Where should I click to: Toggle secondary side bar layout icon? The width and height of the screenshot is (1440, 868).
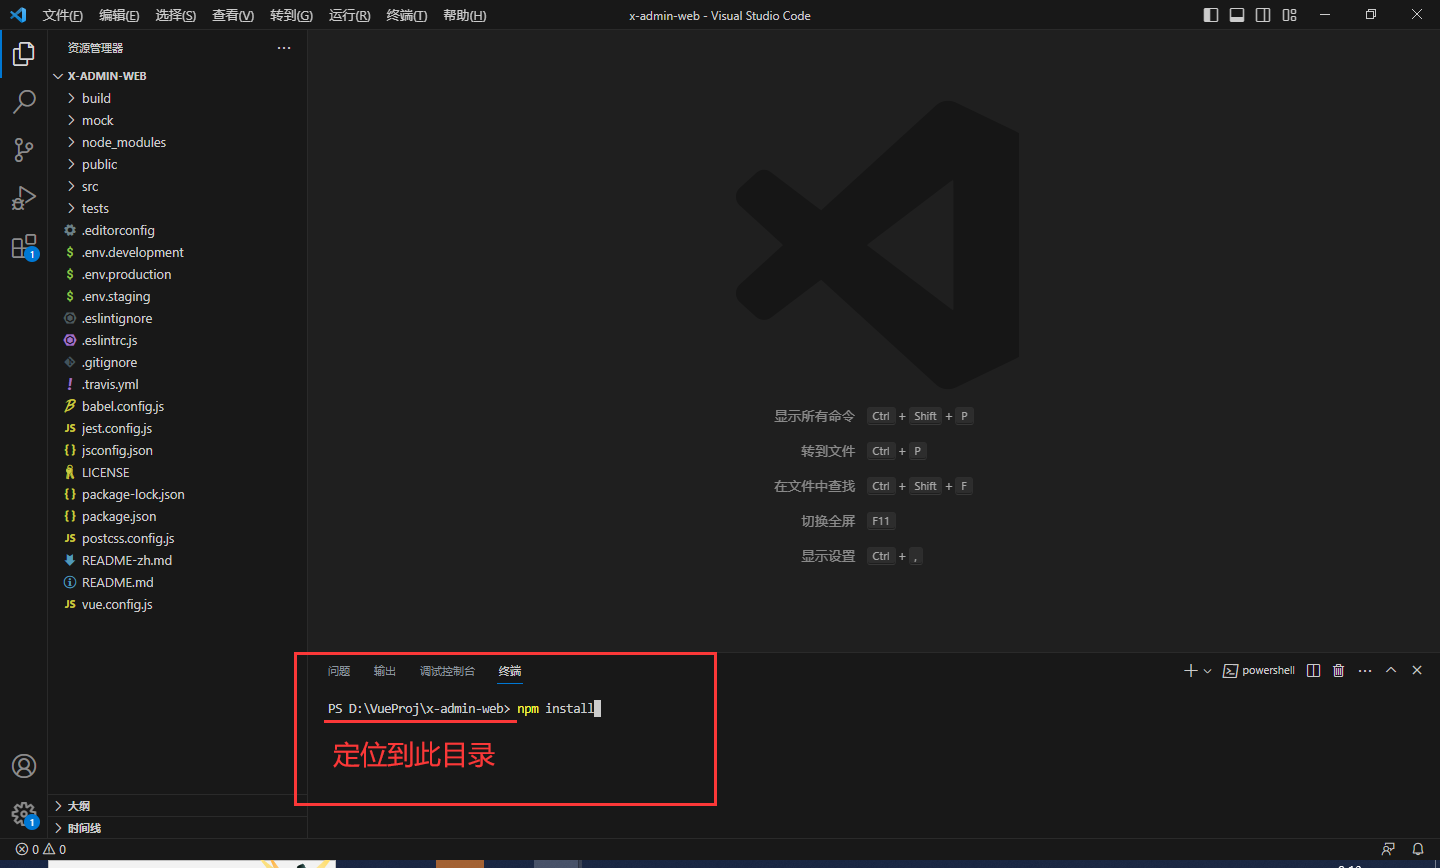point(1263,15)
